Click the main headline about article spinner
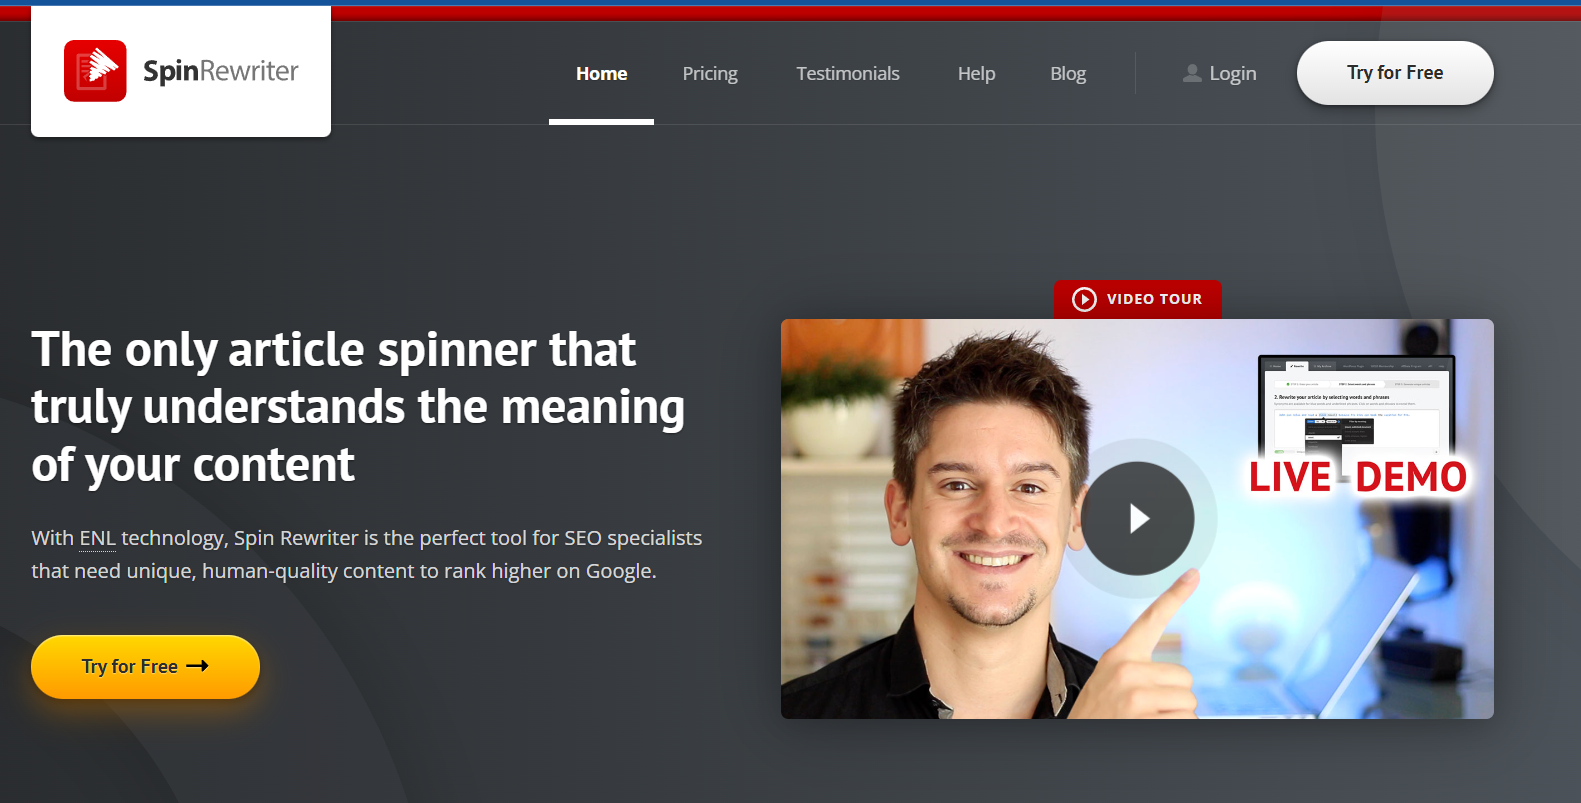Viewport: 1581px width, 803px height. (358, 407)
